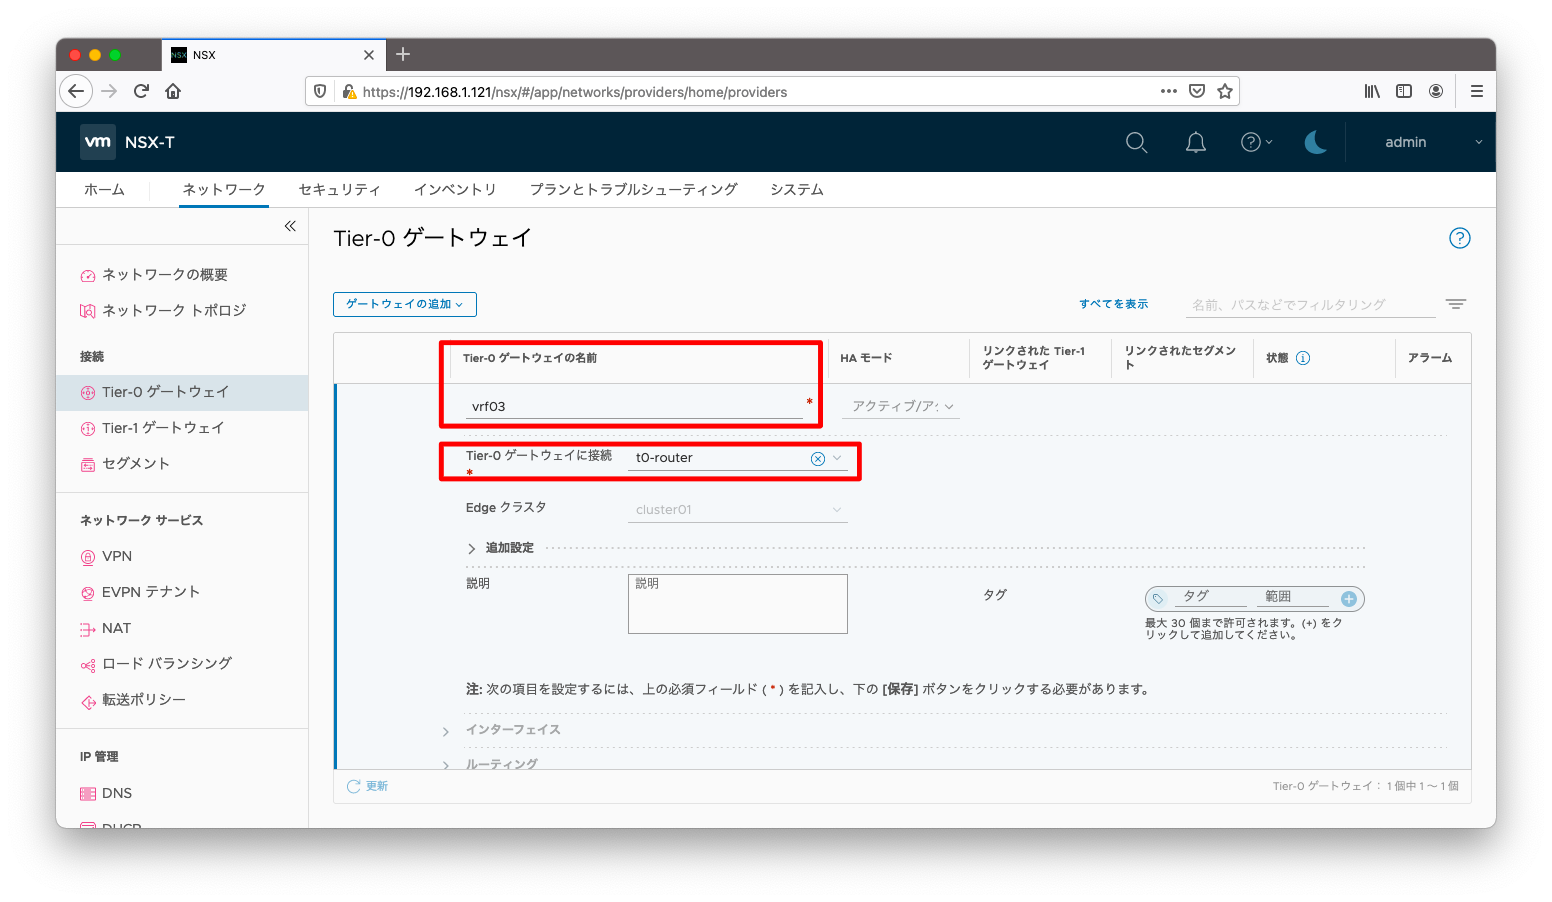This screenshot has height=902, width=1552.
Task: Clear the t0-router selection with X icon
Action: click(x=818, y=458)
